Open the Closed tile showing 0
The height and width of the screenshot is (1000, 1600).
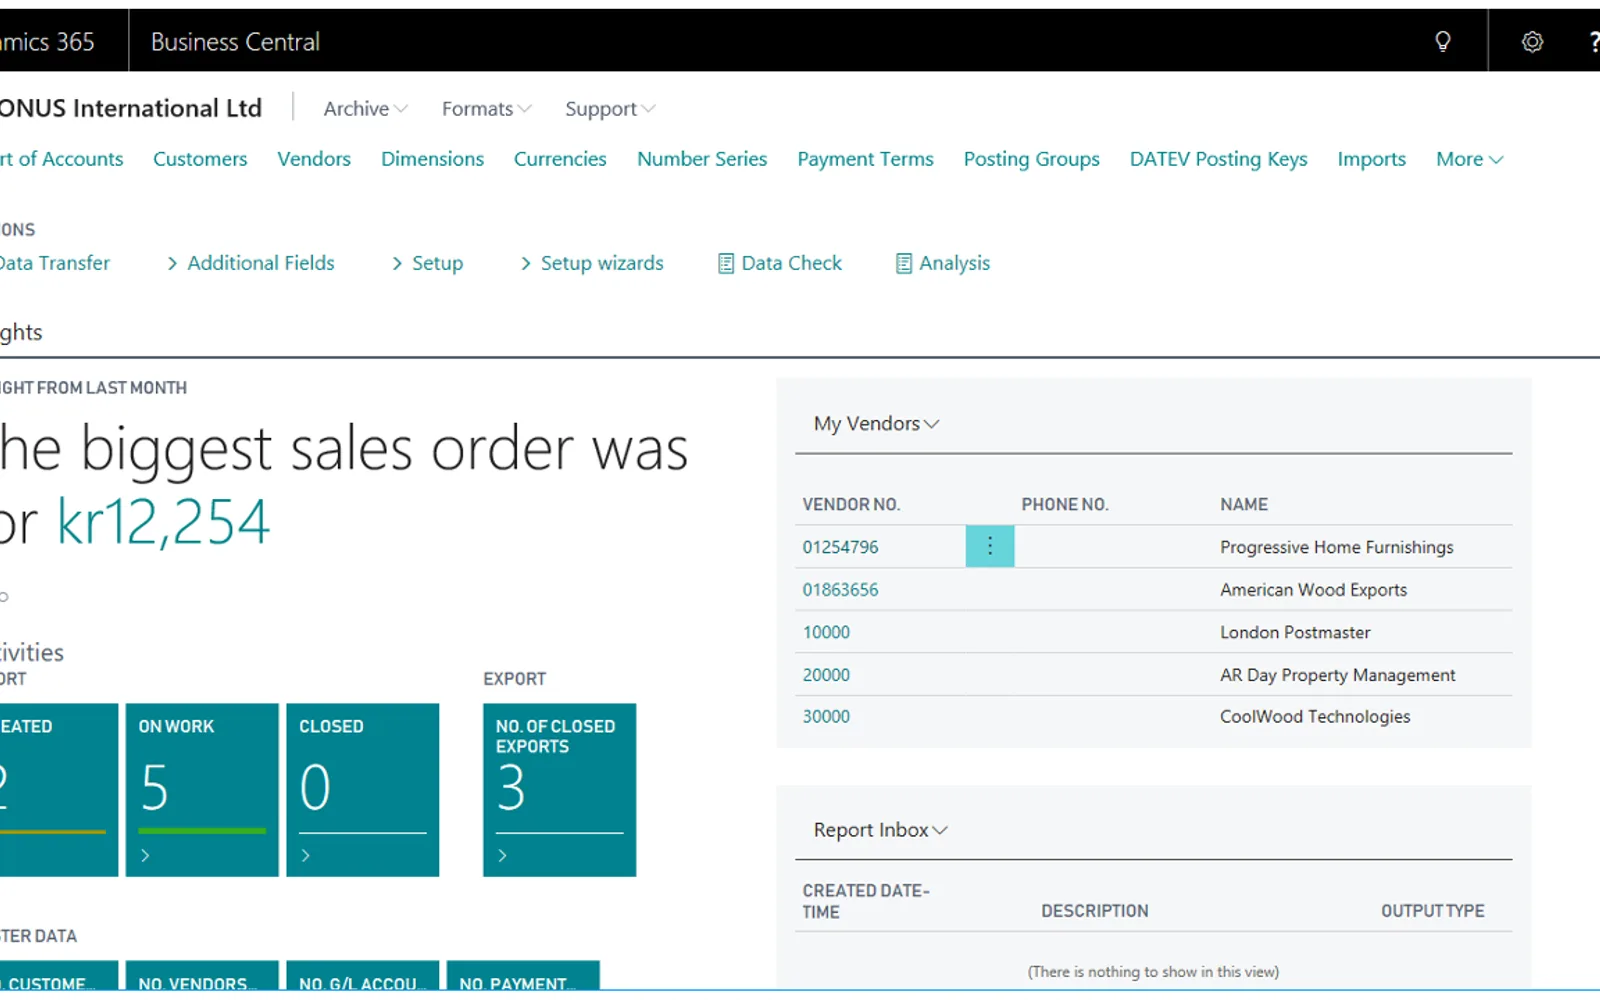pyautogui.click(x=363, y=790)
